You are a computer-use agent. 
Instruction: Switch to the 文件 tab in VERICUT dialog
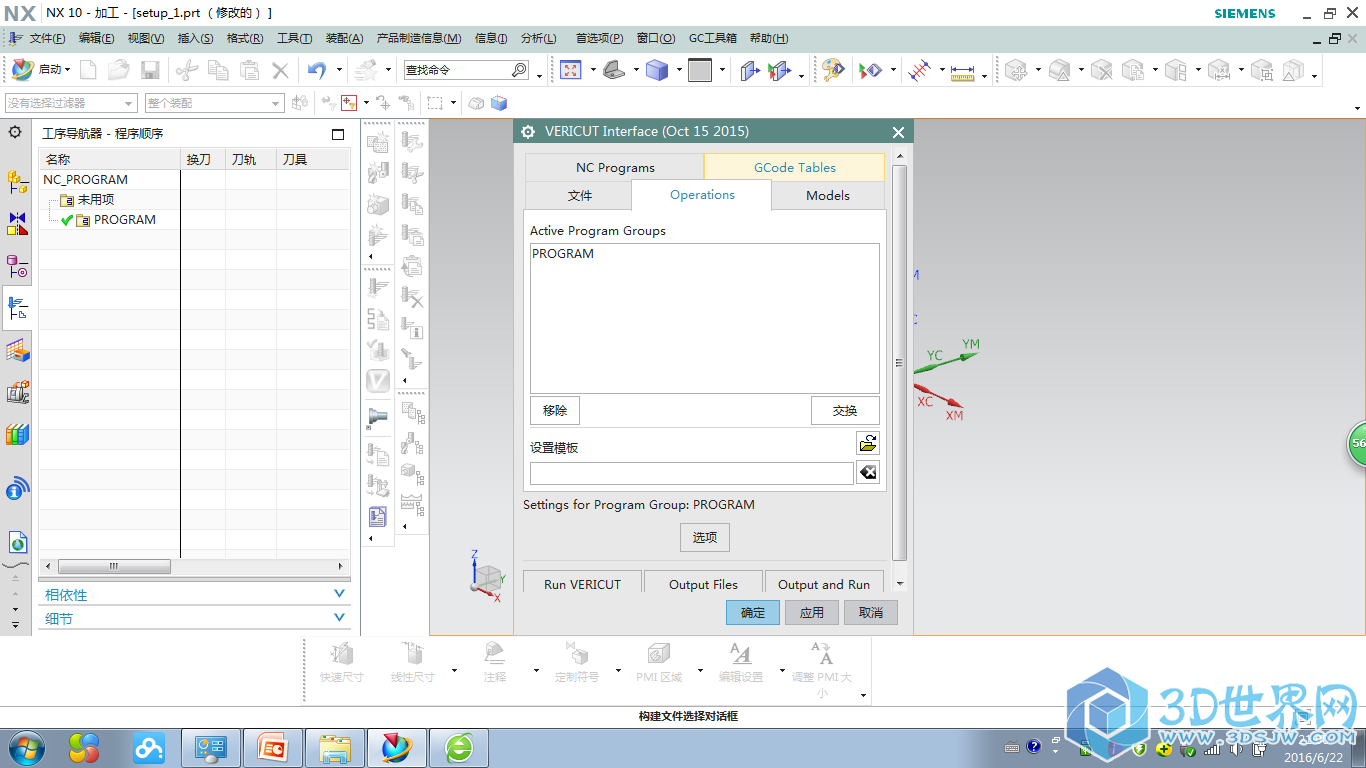[580, 196]
